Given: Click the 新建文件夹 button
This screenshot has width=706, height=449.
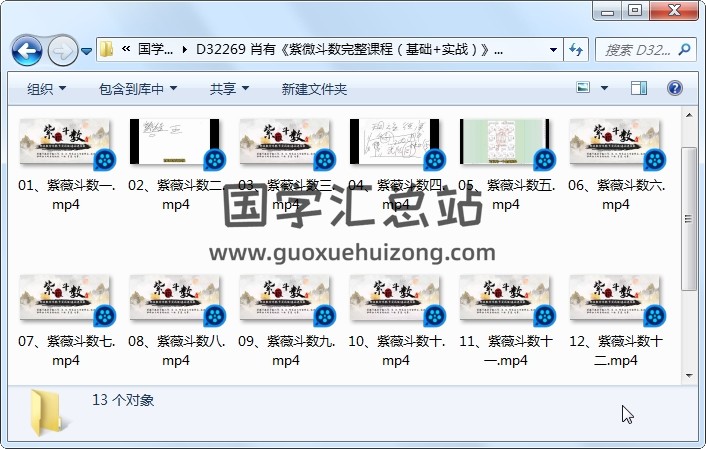Looking at the screenshot, I should point(314,89).
